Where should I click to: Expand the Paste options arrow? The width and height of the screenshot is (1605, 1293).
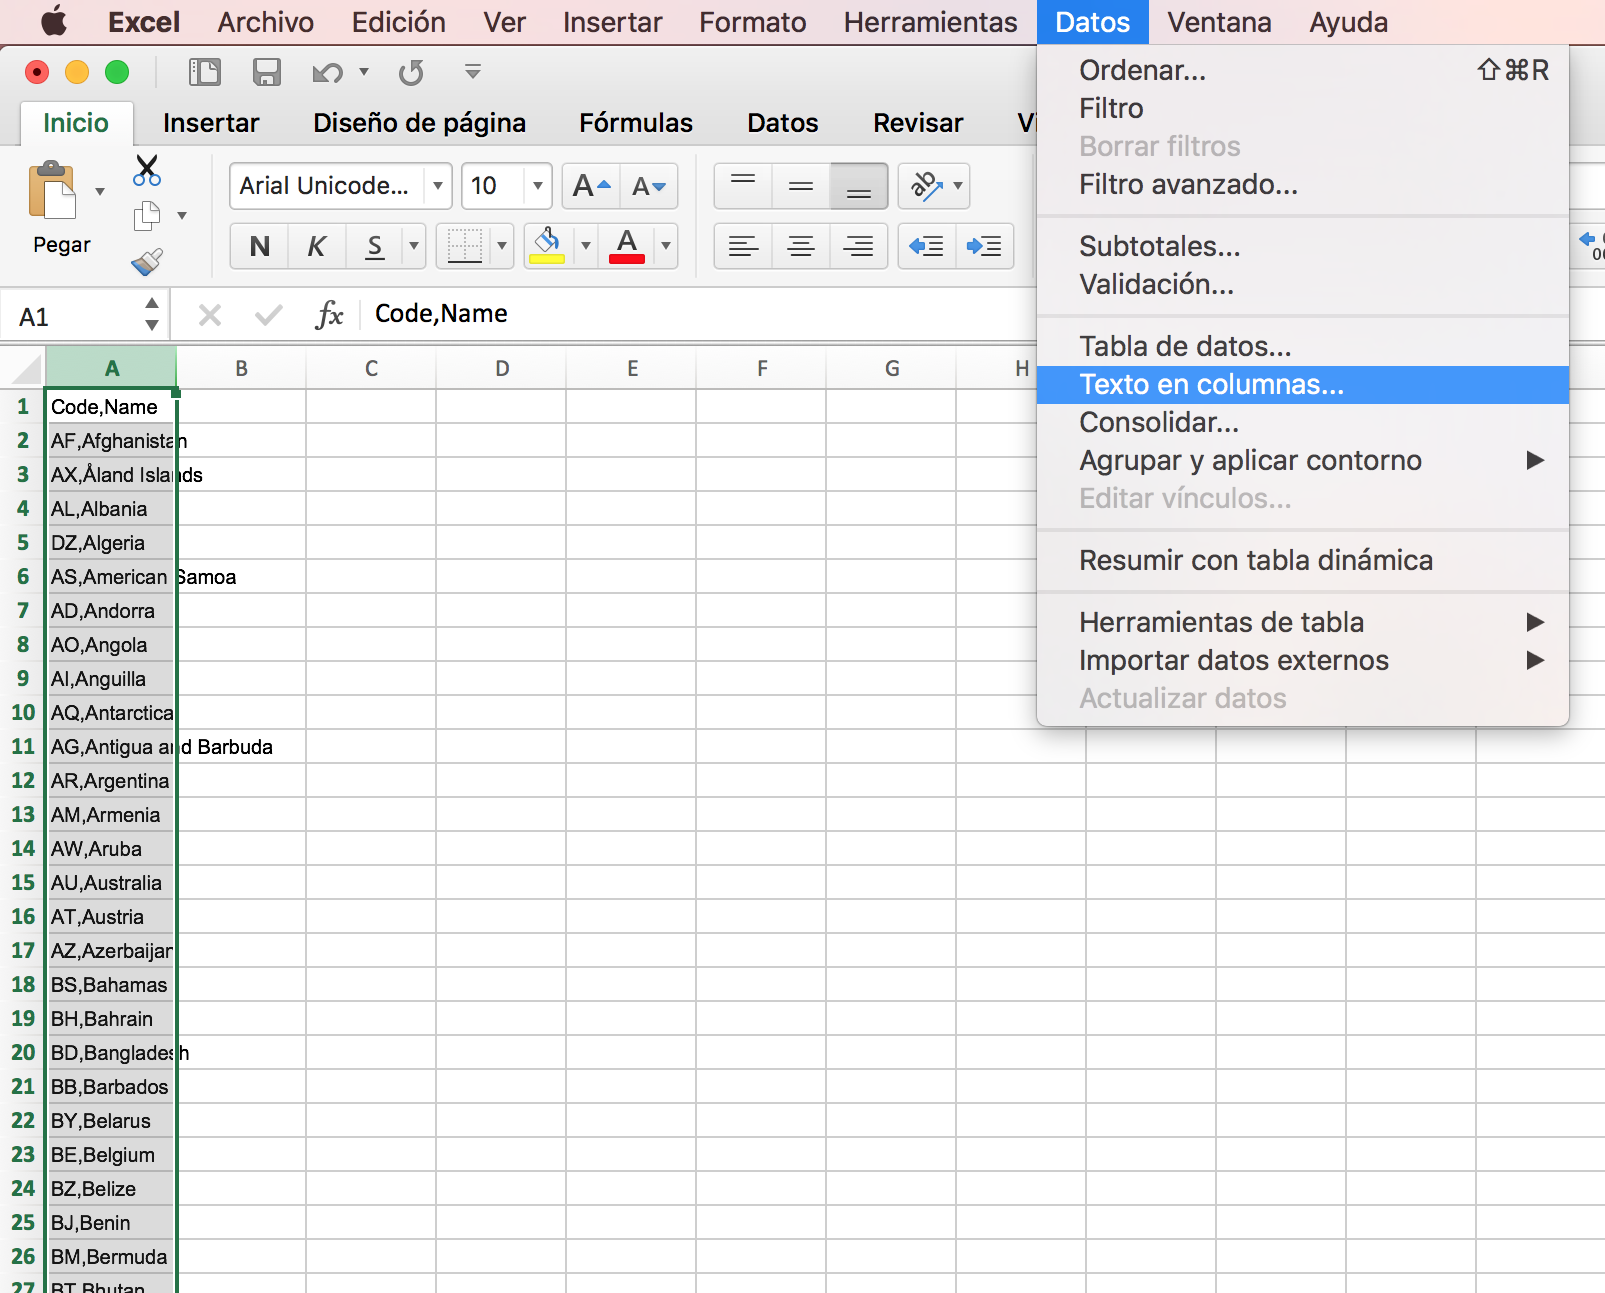100,191
